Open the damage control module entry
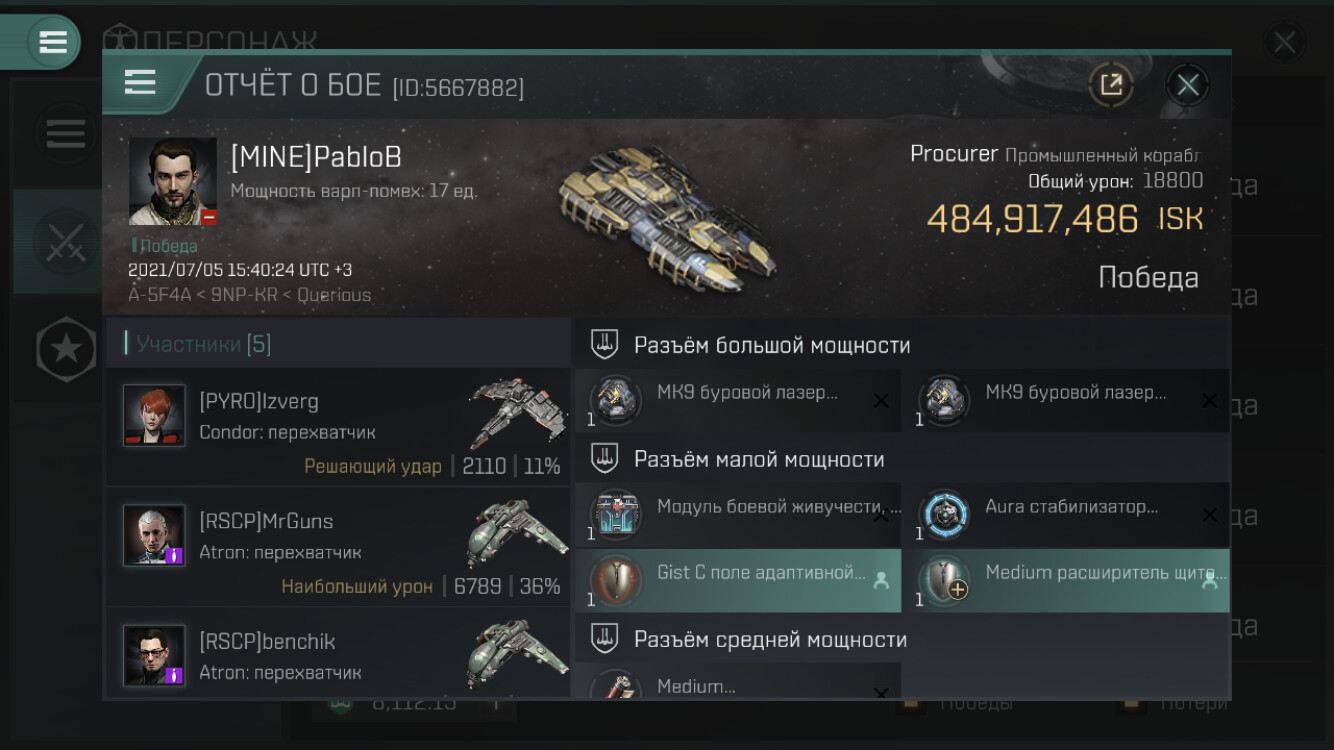Viewport: 1334px width, 750px height. [x=738, y=515]
